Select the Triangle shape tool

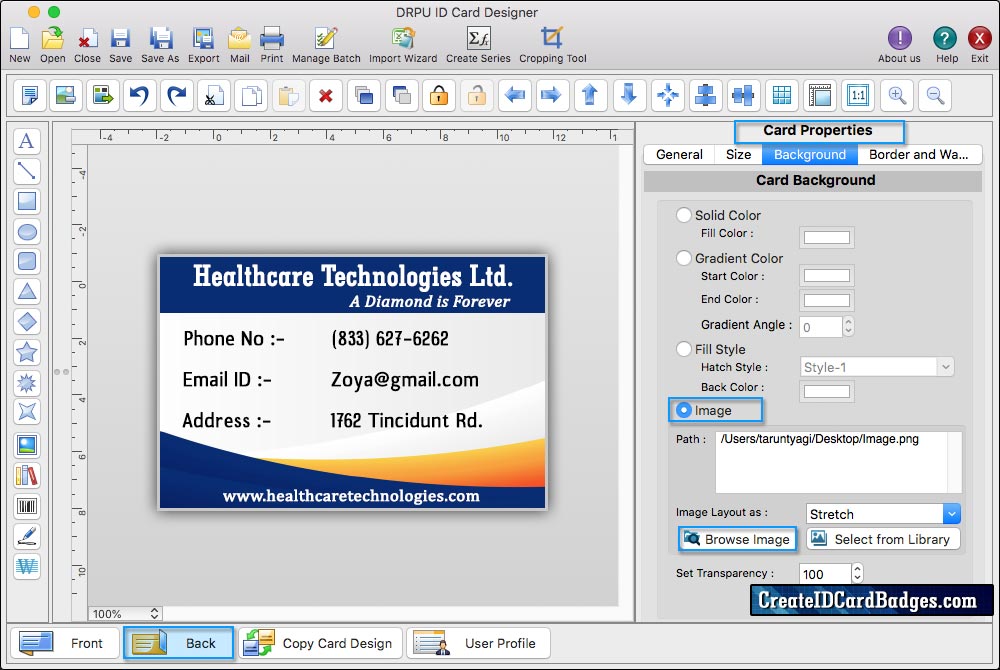pyautogui.click(x=27, y=292)
